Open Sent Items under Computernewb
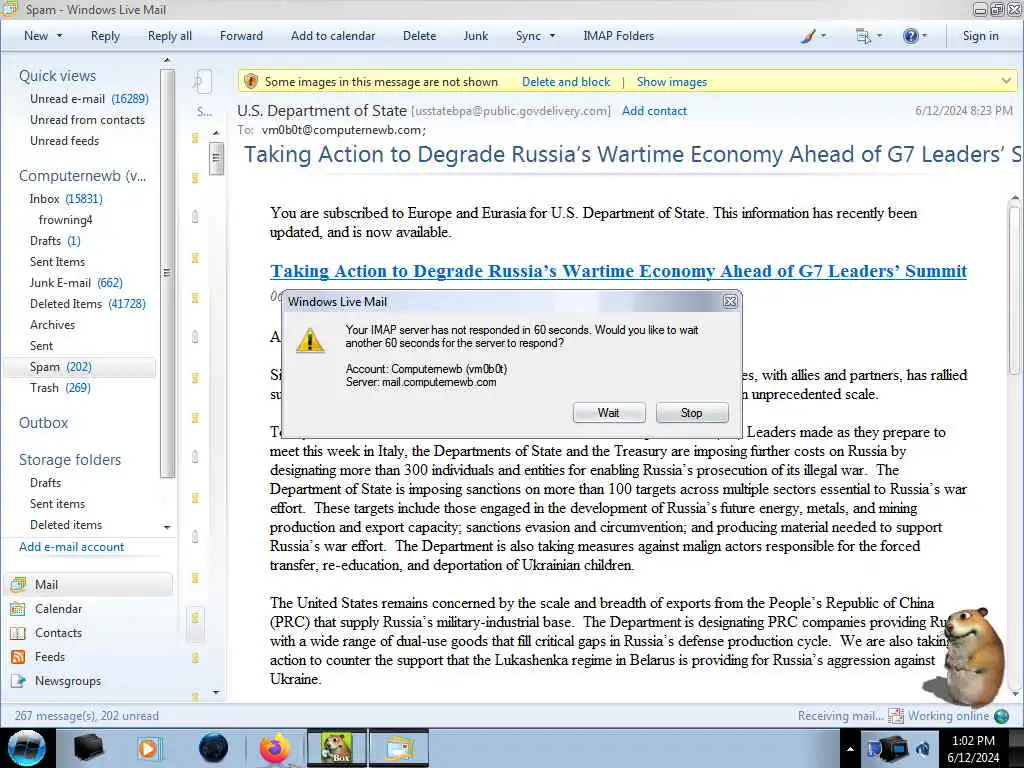 pyautogui.click(x=57, y=261)
